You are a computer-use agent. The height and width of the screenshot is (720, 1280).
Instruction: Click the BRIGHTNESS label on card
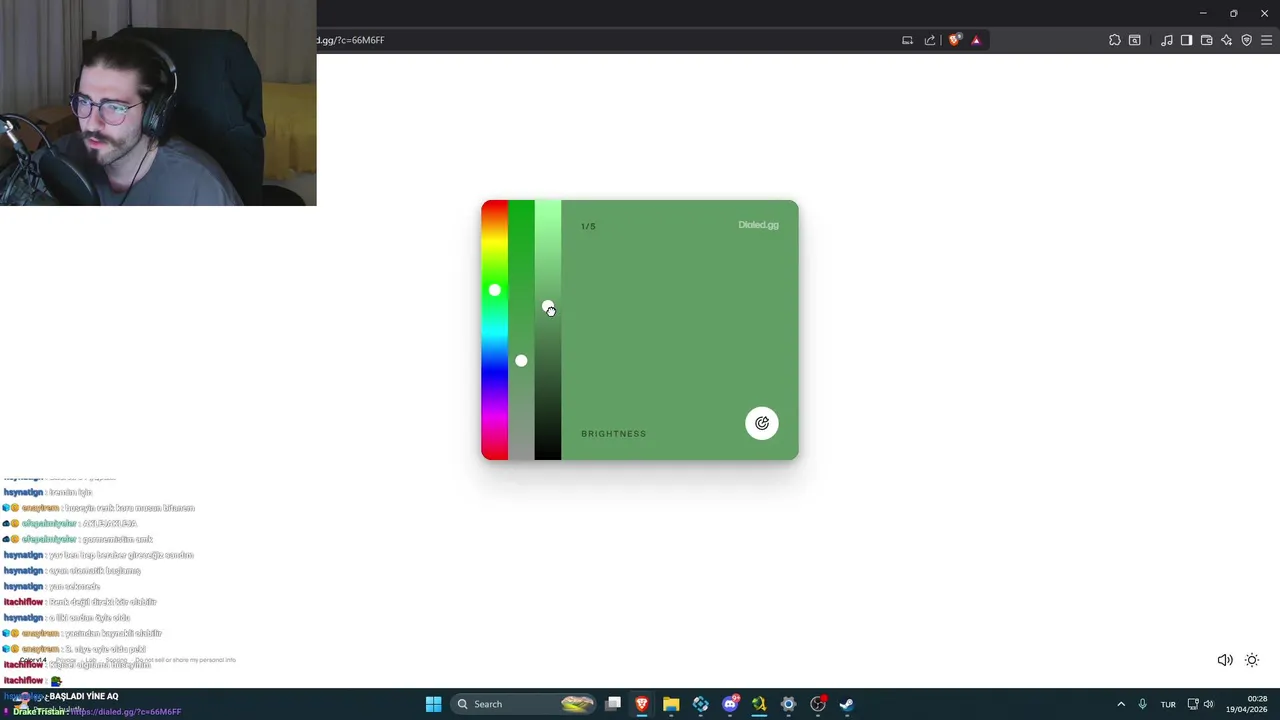pos(613,434)
